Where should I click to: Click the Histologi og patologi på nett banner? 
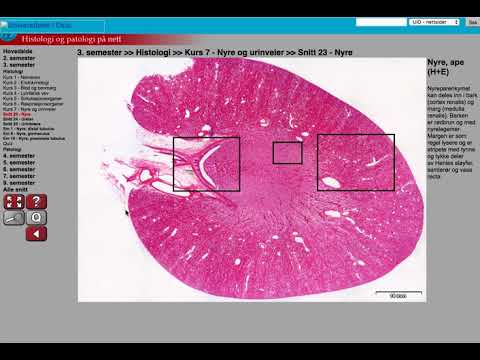(x=71, y=39)
